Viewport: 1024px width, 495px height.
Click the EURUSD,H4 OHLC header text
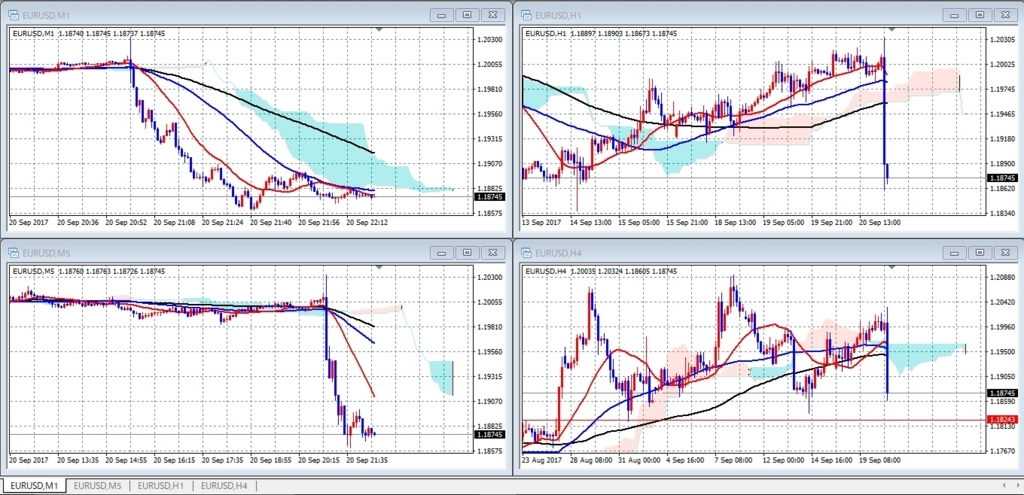(x=601, y=271)
